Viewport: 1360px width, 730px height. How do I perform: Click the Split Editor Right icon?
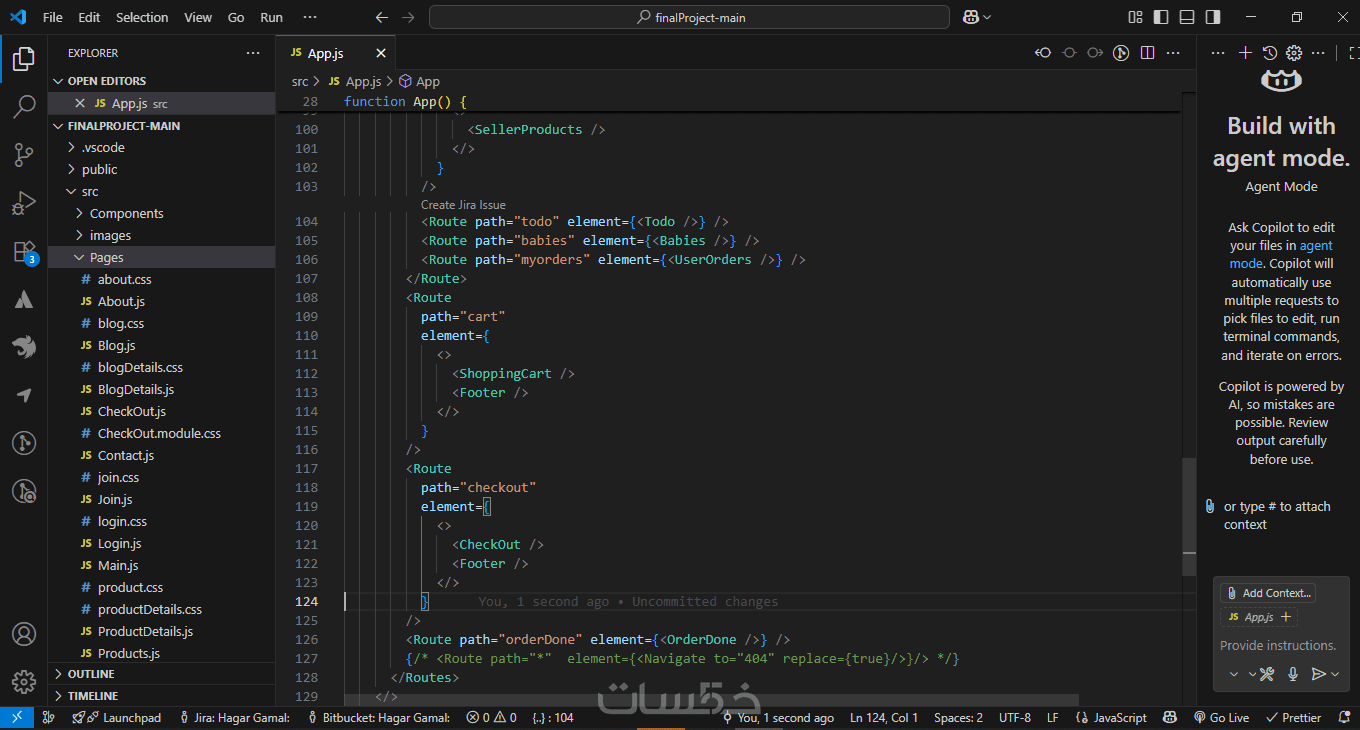[x=1147, y=53]
